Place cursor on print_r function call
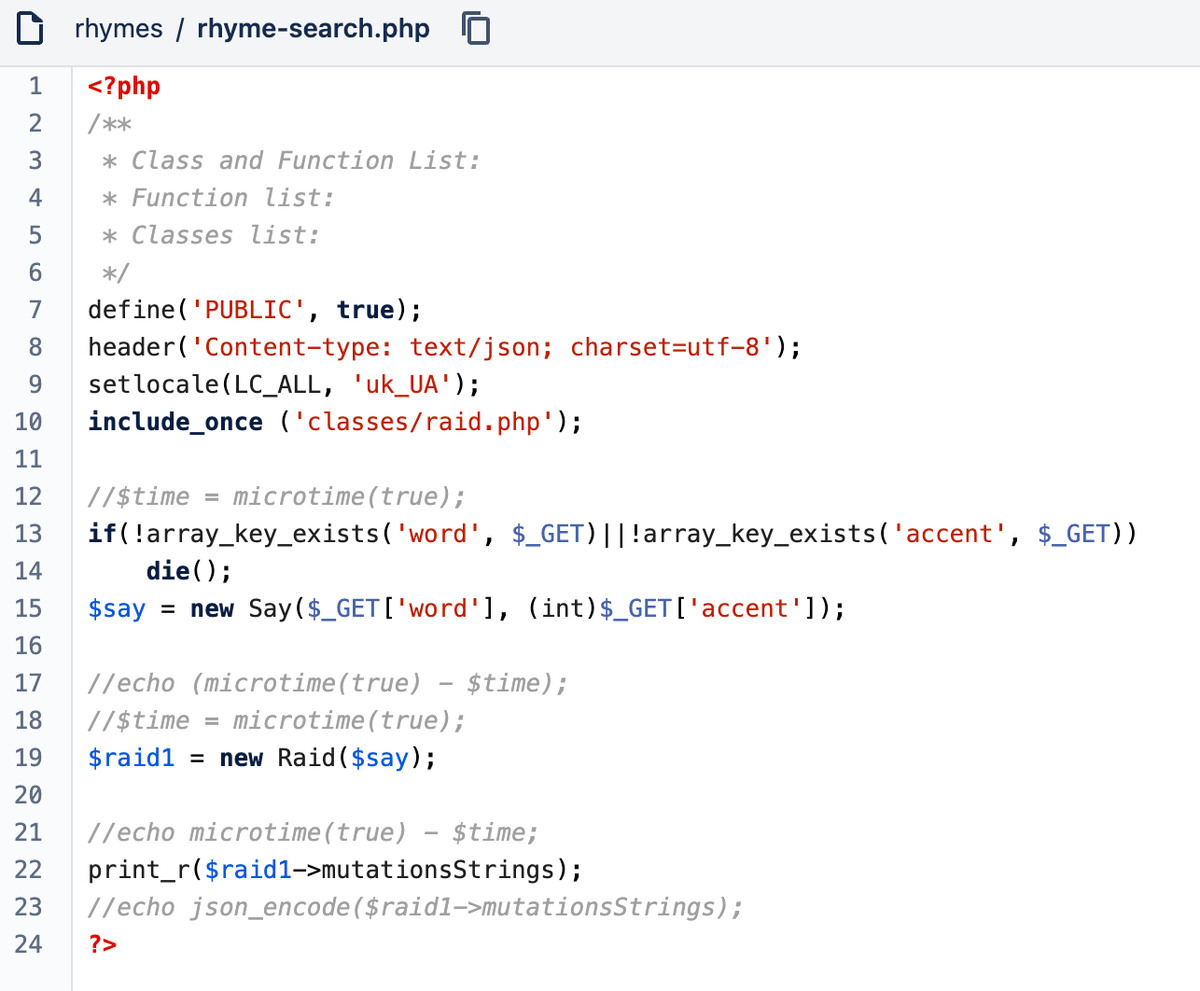1200x991 pixels. [x=138, y=870]
